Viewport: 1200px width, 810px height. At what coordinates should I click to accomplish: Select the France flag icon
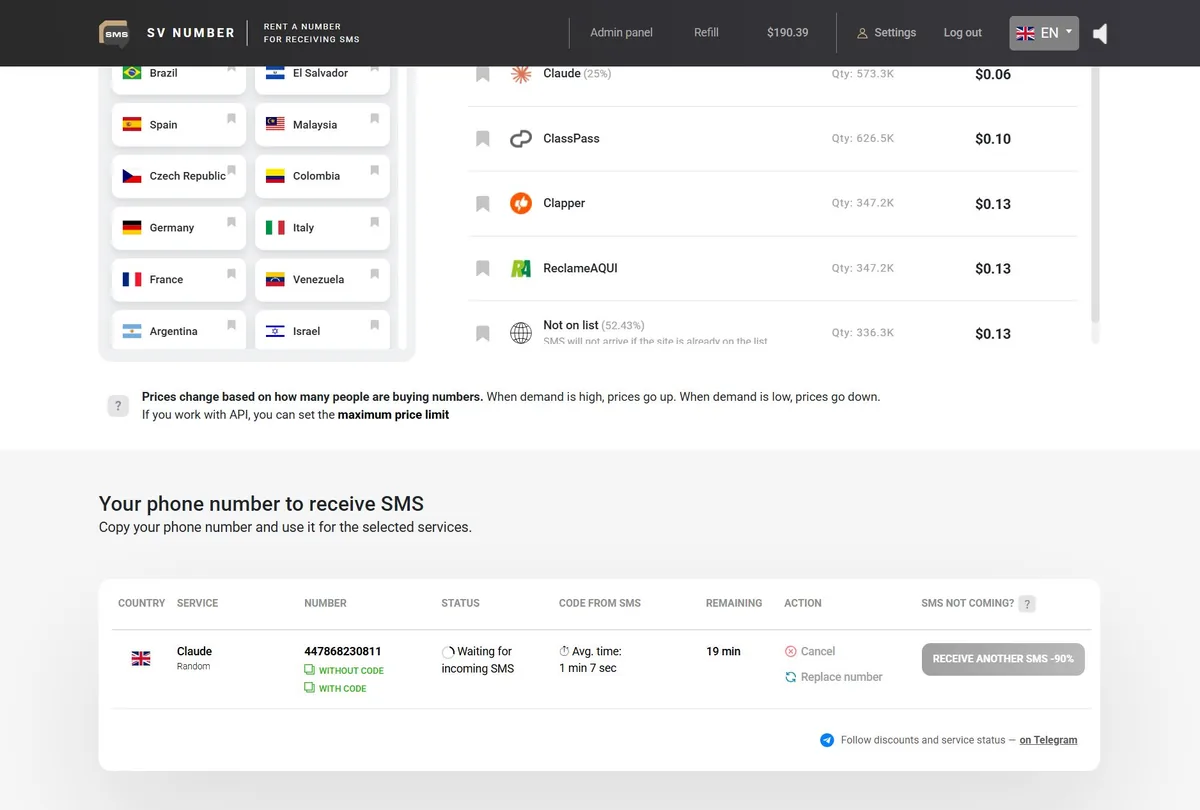(132, 280)
